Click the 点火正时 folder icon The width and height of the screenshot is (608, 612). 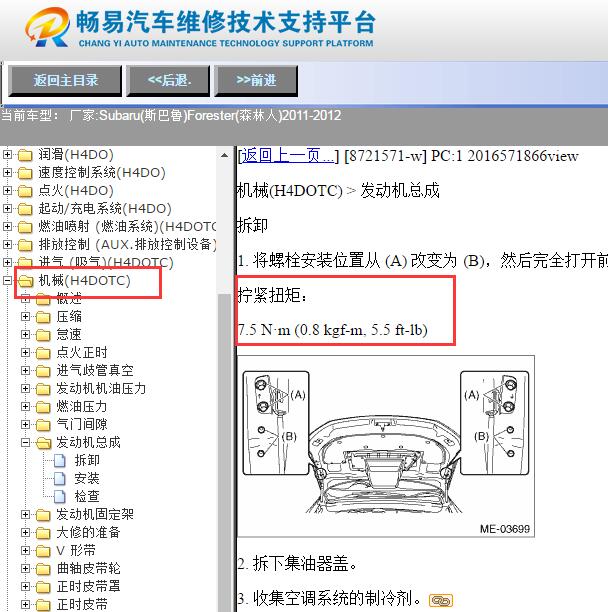43,353
